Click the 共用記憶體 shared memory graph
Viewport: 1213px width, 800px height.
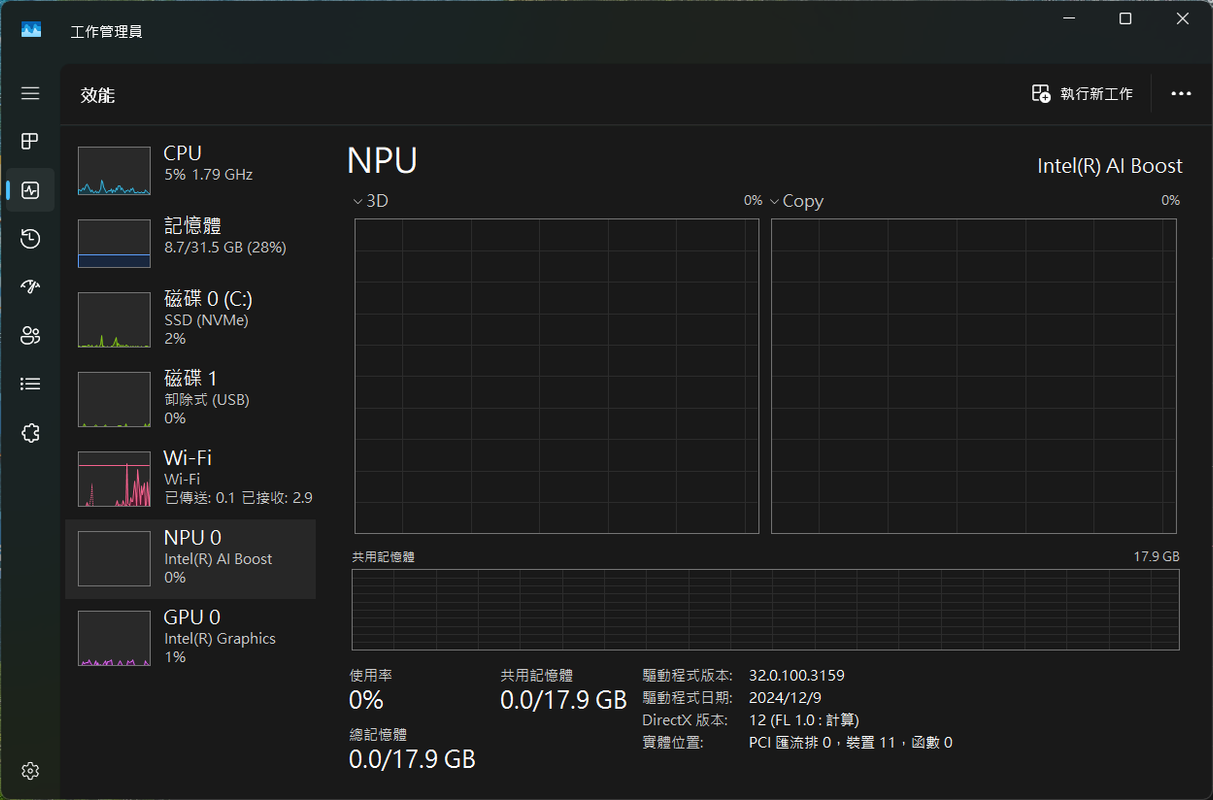click(766, 610)
